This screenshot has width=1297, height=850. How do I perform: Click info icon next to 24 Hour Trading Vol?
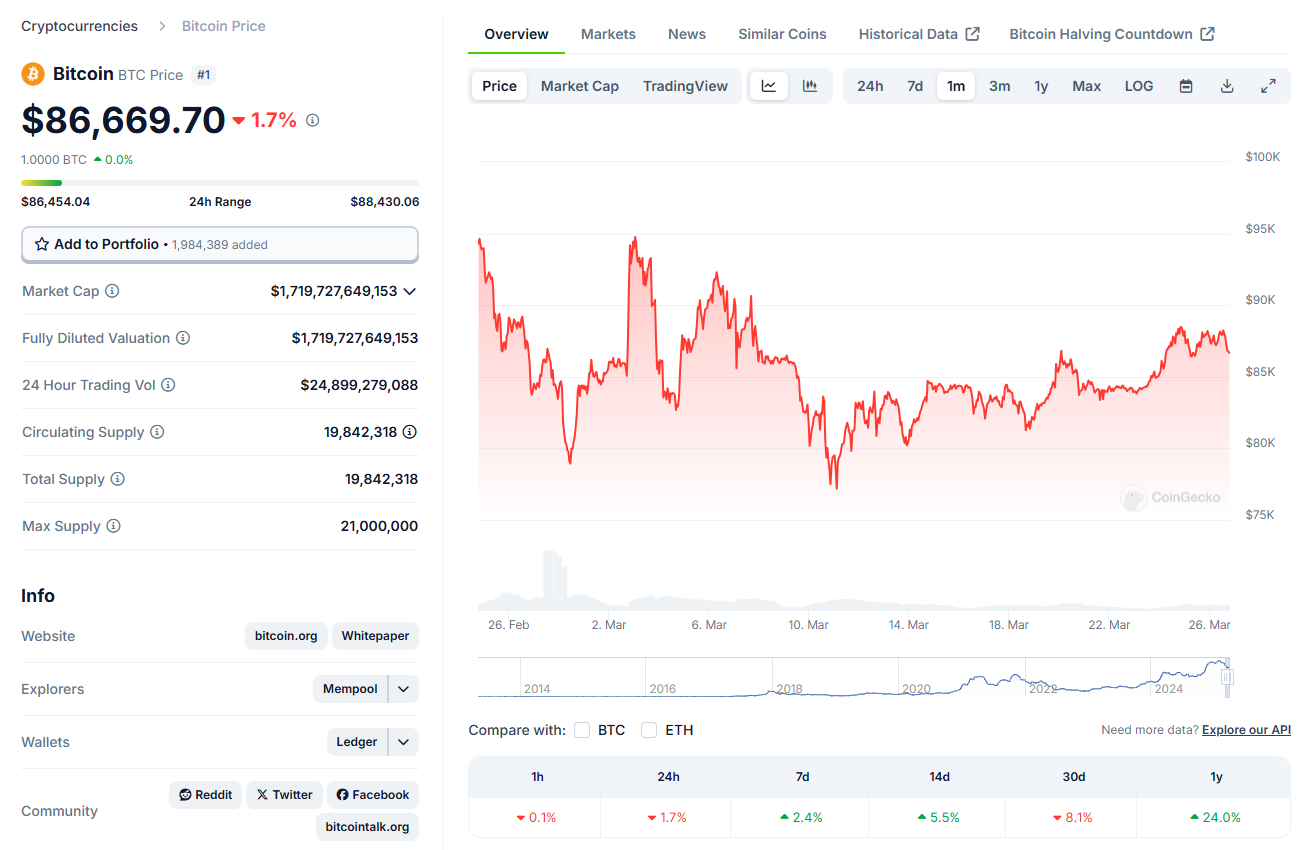(x=168, y=385)
